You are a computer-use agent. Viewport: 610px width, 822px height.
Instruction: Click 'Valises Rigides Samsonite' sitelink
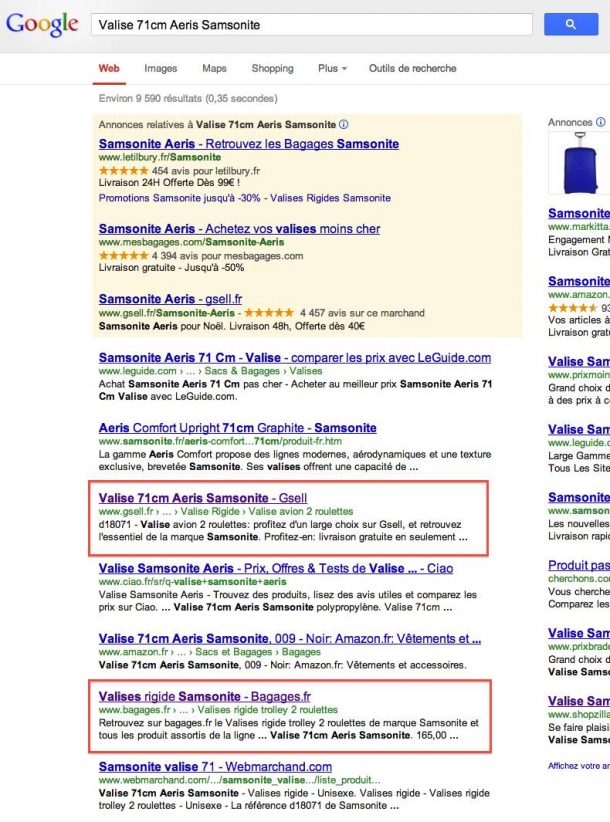coord(331,198)
